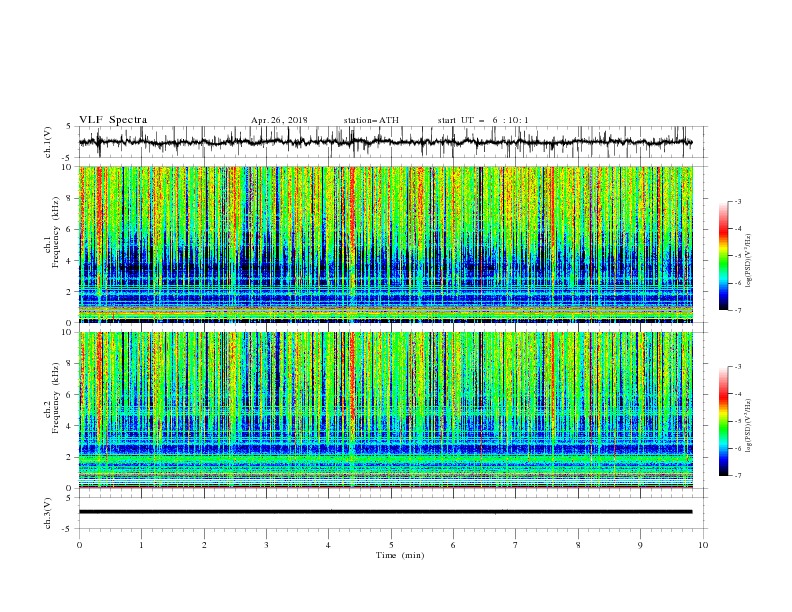Click the "-7" label on ch.2 color bar
792x612 pixels.
[738, 476]
